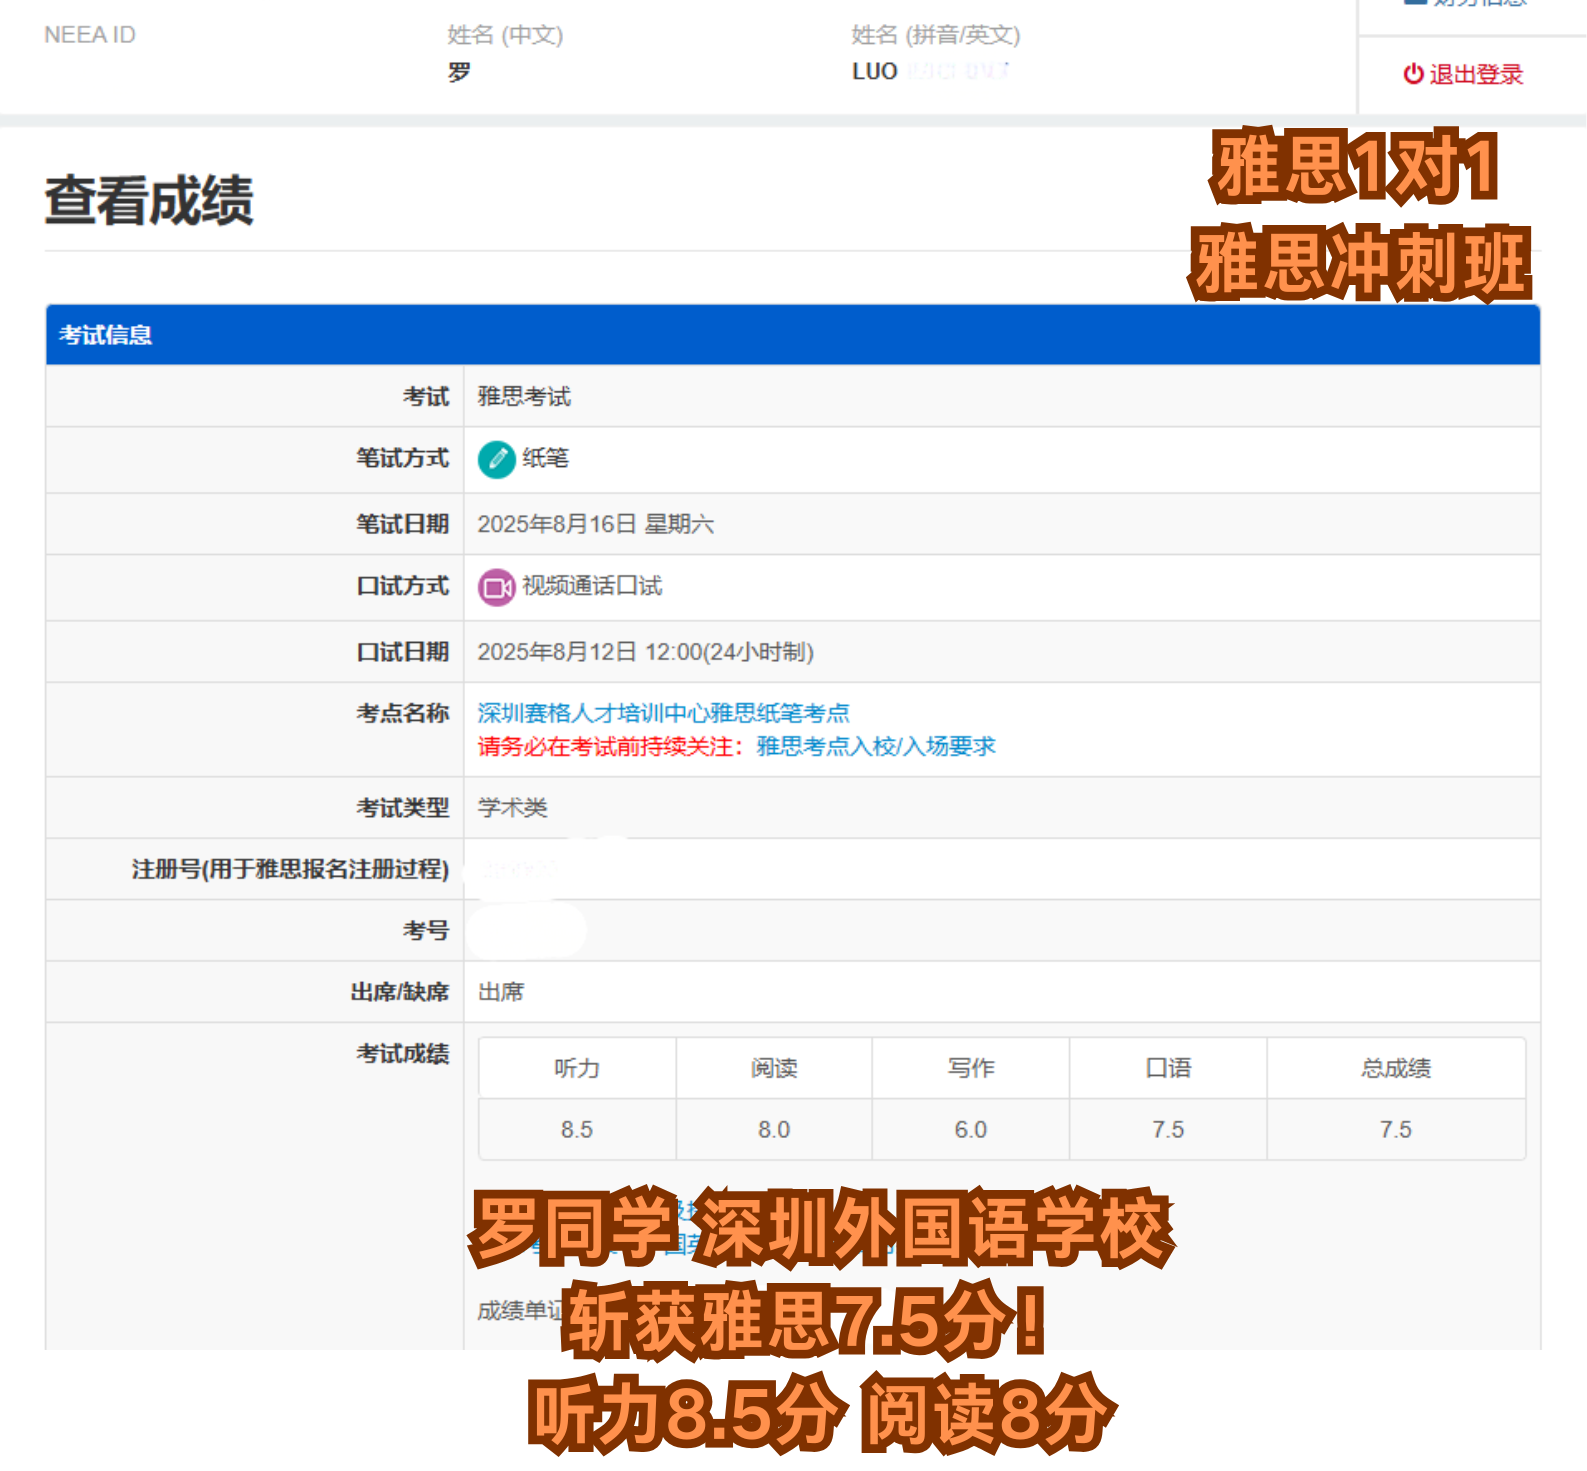Click the 学术类 exam type value

pyautogui.click(x=512, y=808)
